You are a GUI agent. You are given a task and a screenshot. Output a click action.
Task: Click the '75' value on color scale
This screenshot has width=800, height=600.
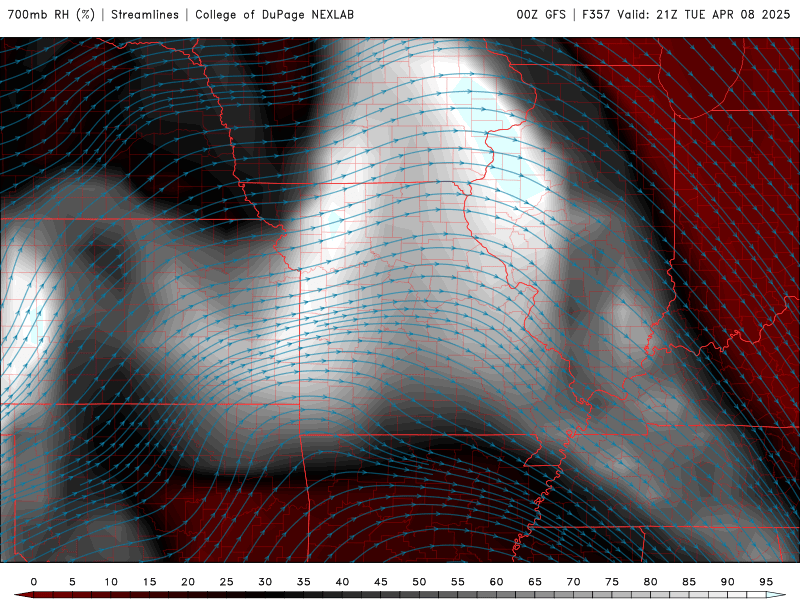[x=612, y=582]
